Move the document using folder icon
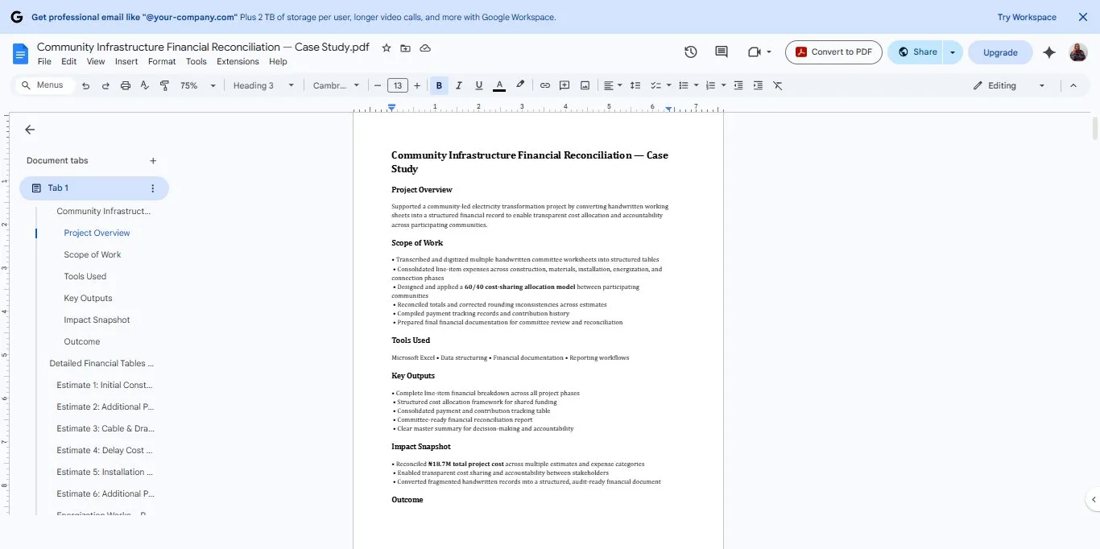Screen dimensions: 1100x549 coord(405,48)
